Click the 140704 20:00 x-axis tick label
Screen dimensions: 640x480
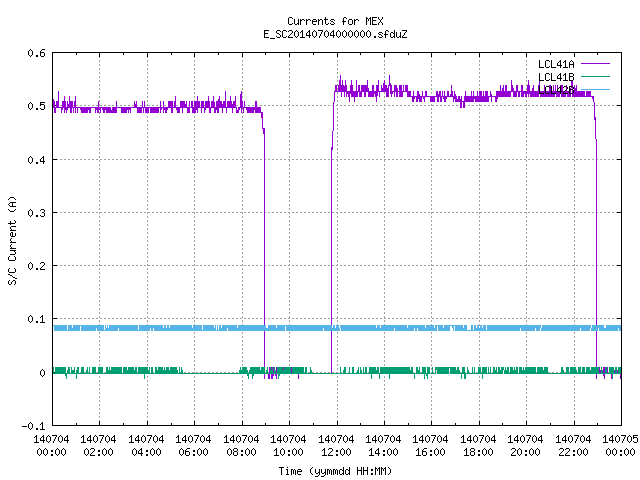point(525,445)
